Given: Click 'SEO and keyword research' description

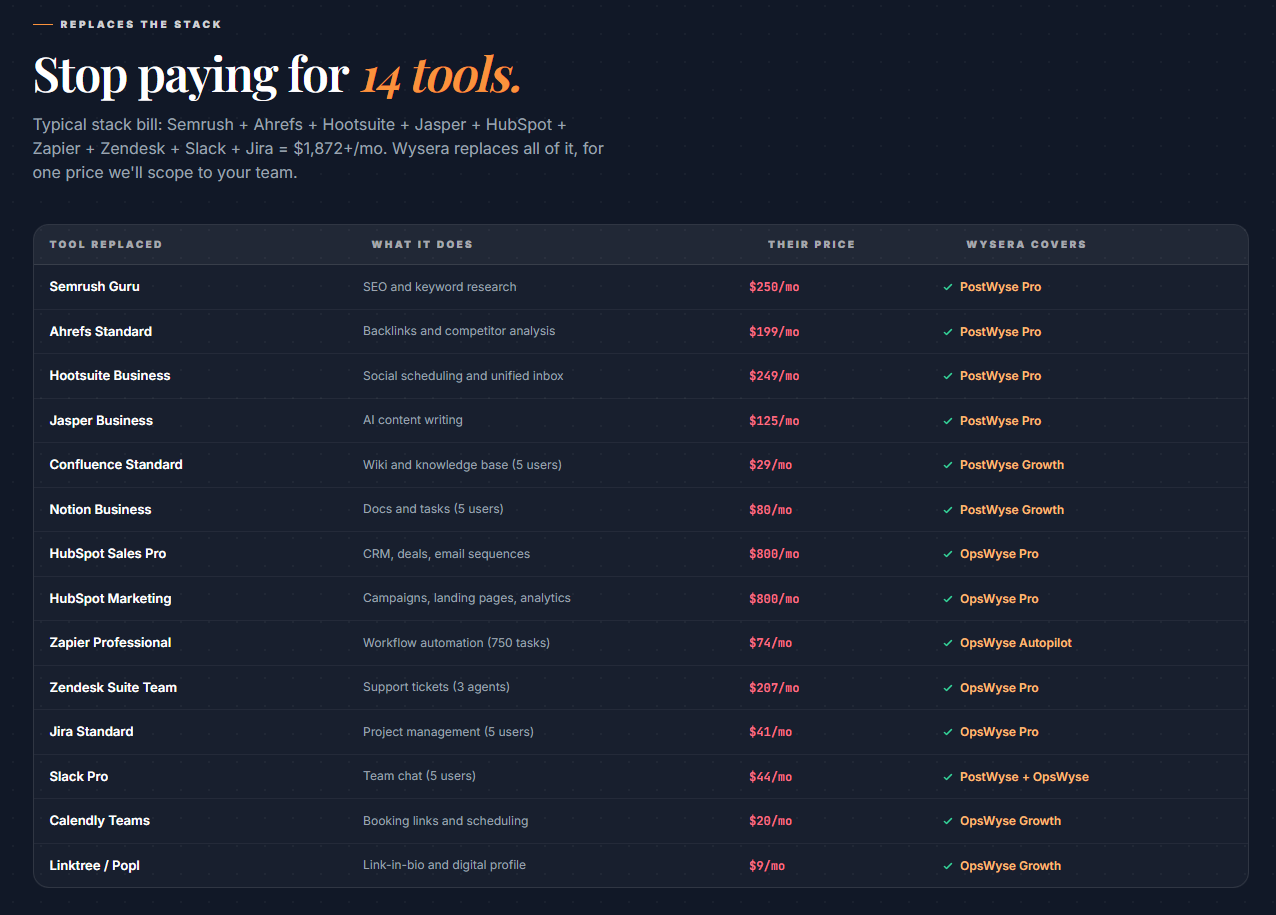Looking at the screenshot, I should tap(440, 287).
